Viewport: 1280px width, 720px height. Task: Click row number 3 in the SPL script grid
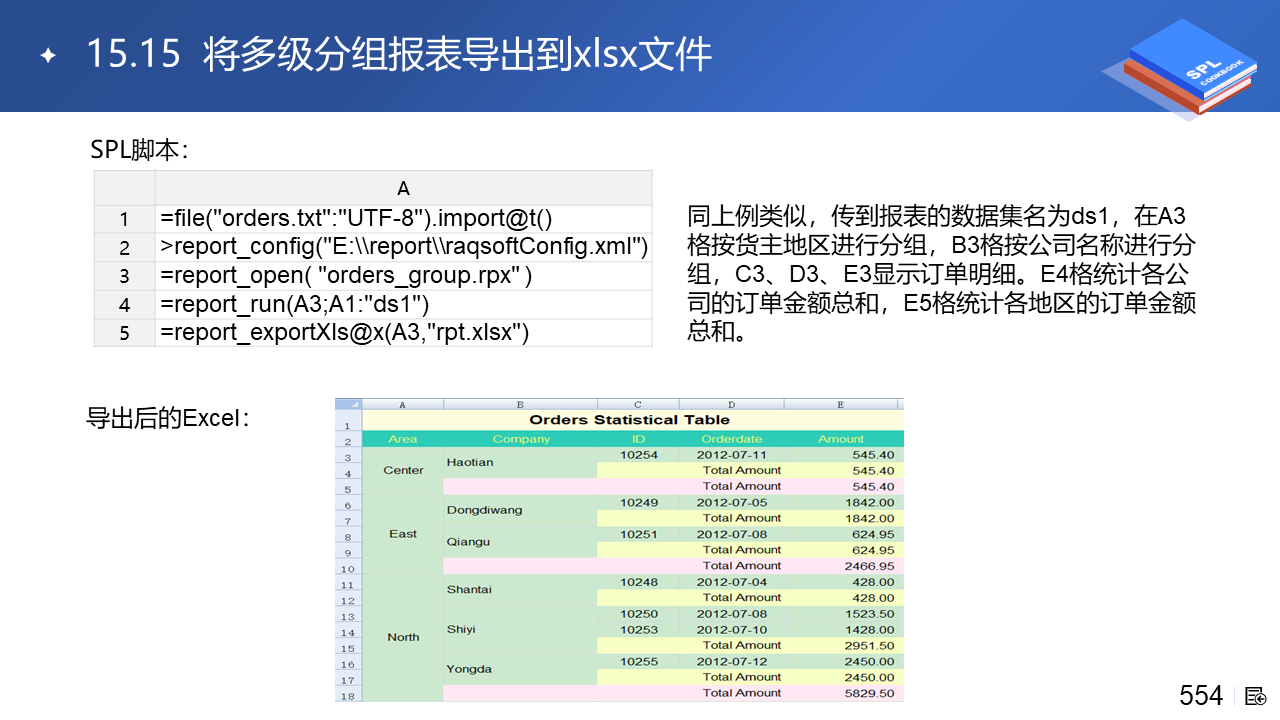[x=125, y=276]
